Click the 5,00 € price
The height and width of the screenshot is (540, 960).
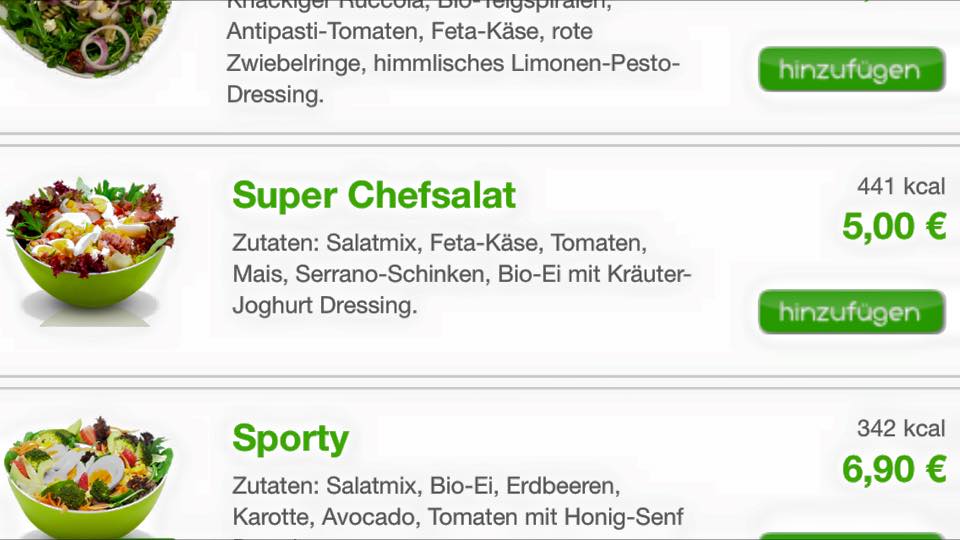coord(894,227)
